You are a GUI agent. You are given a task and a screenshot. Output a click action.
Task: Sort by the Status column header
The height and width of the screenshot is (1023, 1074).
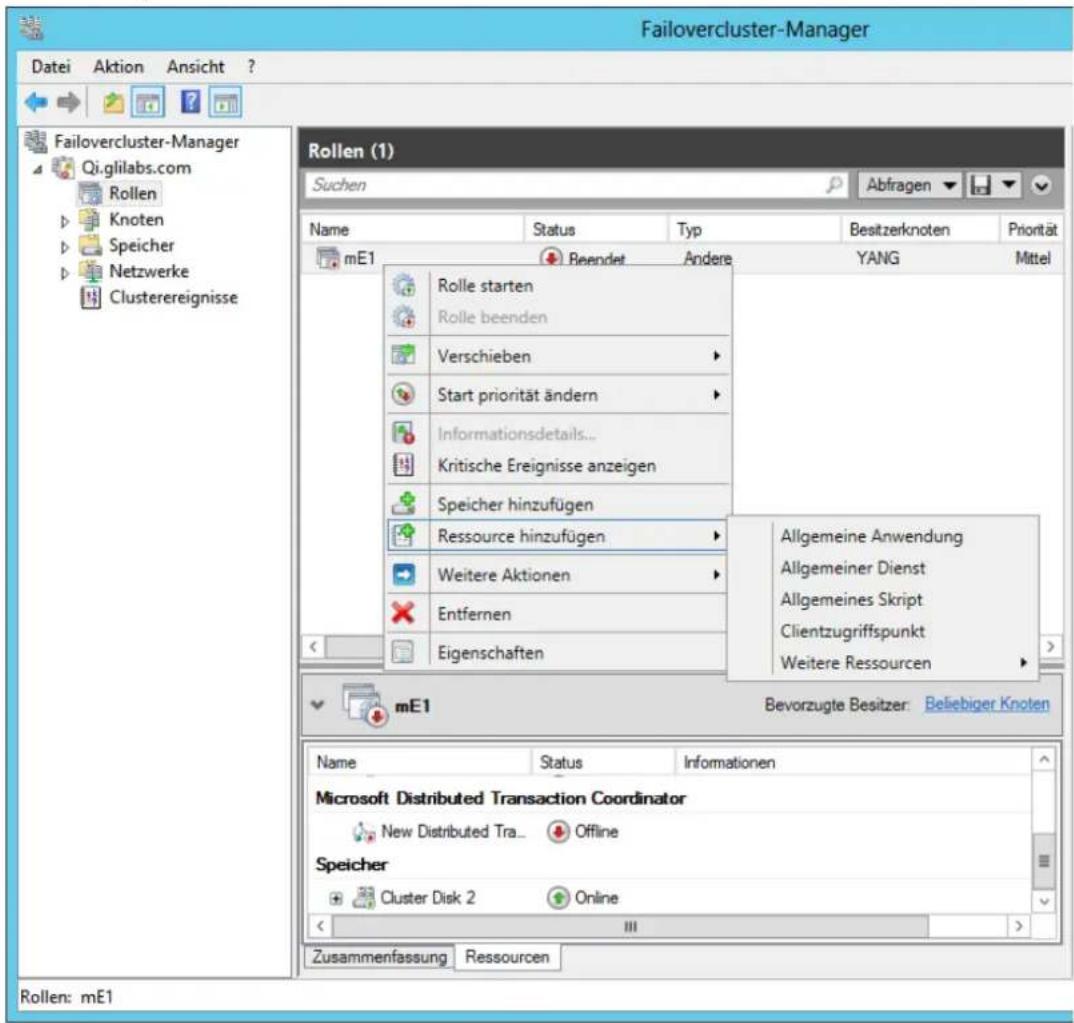[596, 229]
